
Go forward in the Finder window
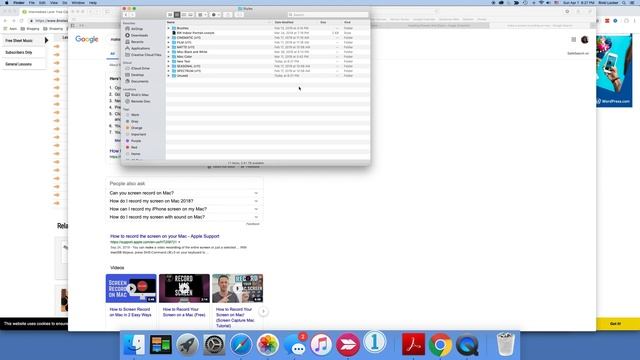[x=132, y=15]
